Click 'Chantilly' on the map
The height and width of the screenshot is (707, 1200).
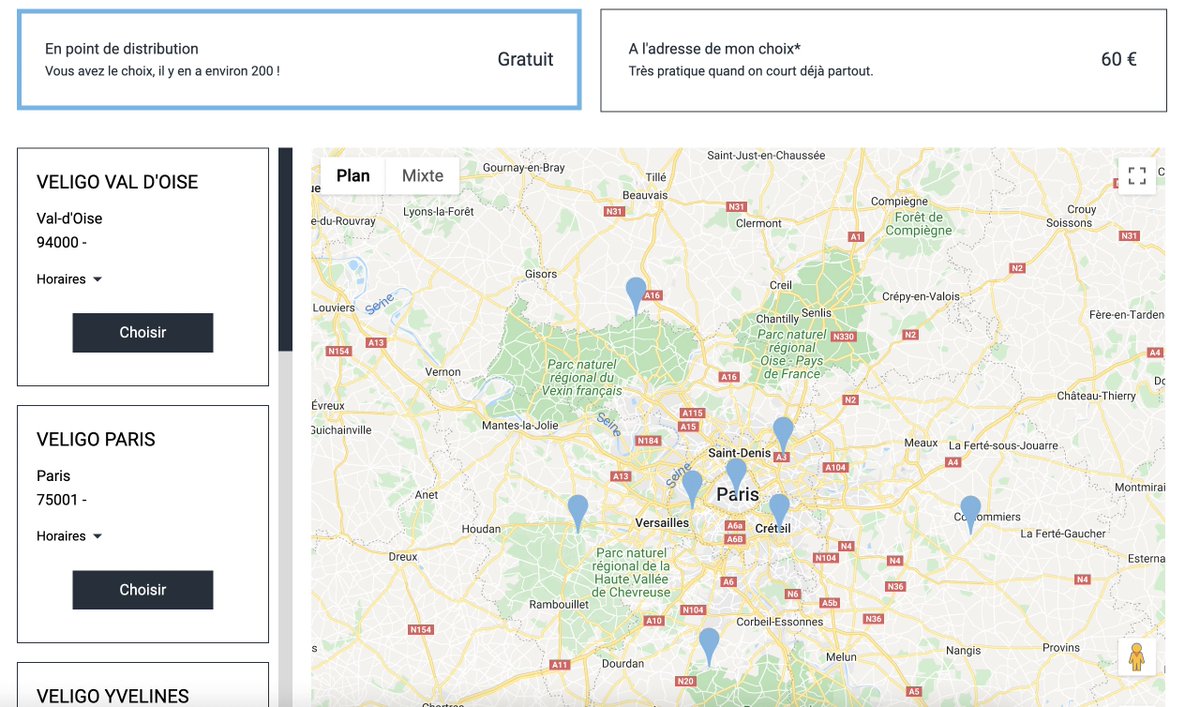[x=777, y=318]
